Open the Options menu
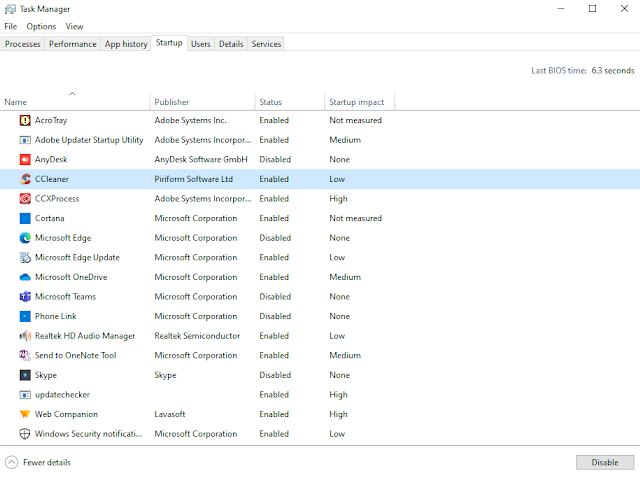Screen dimensions: 640x478 tap(41, 27)
